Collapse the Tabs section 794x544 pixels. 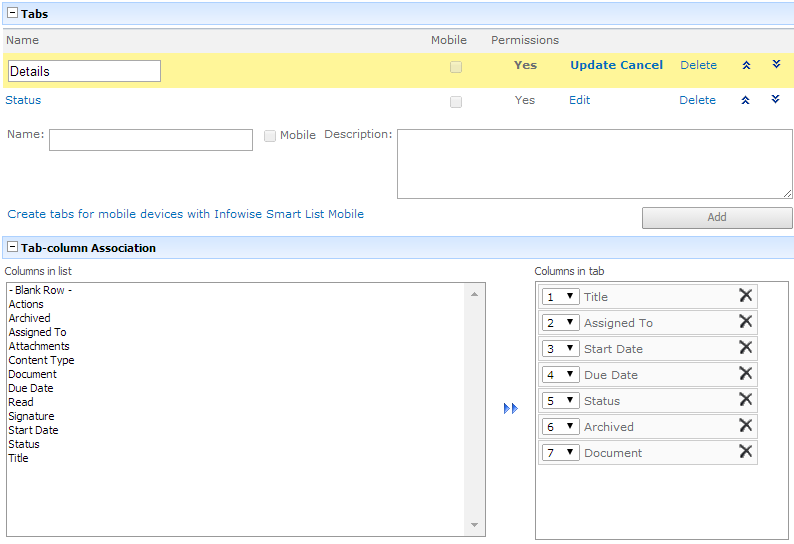(13, 13)
